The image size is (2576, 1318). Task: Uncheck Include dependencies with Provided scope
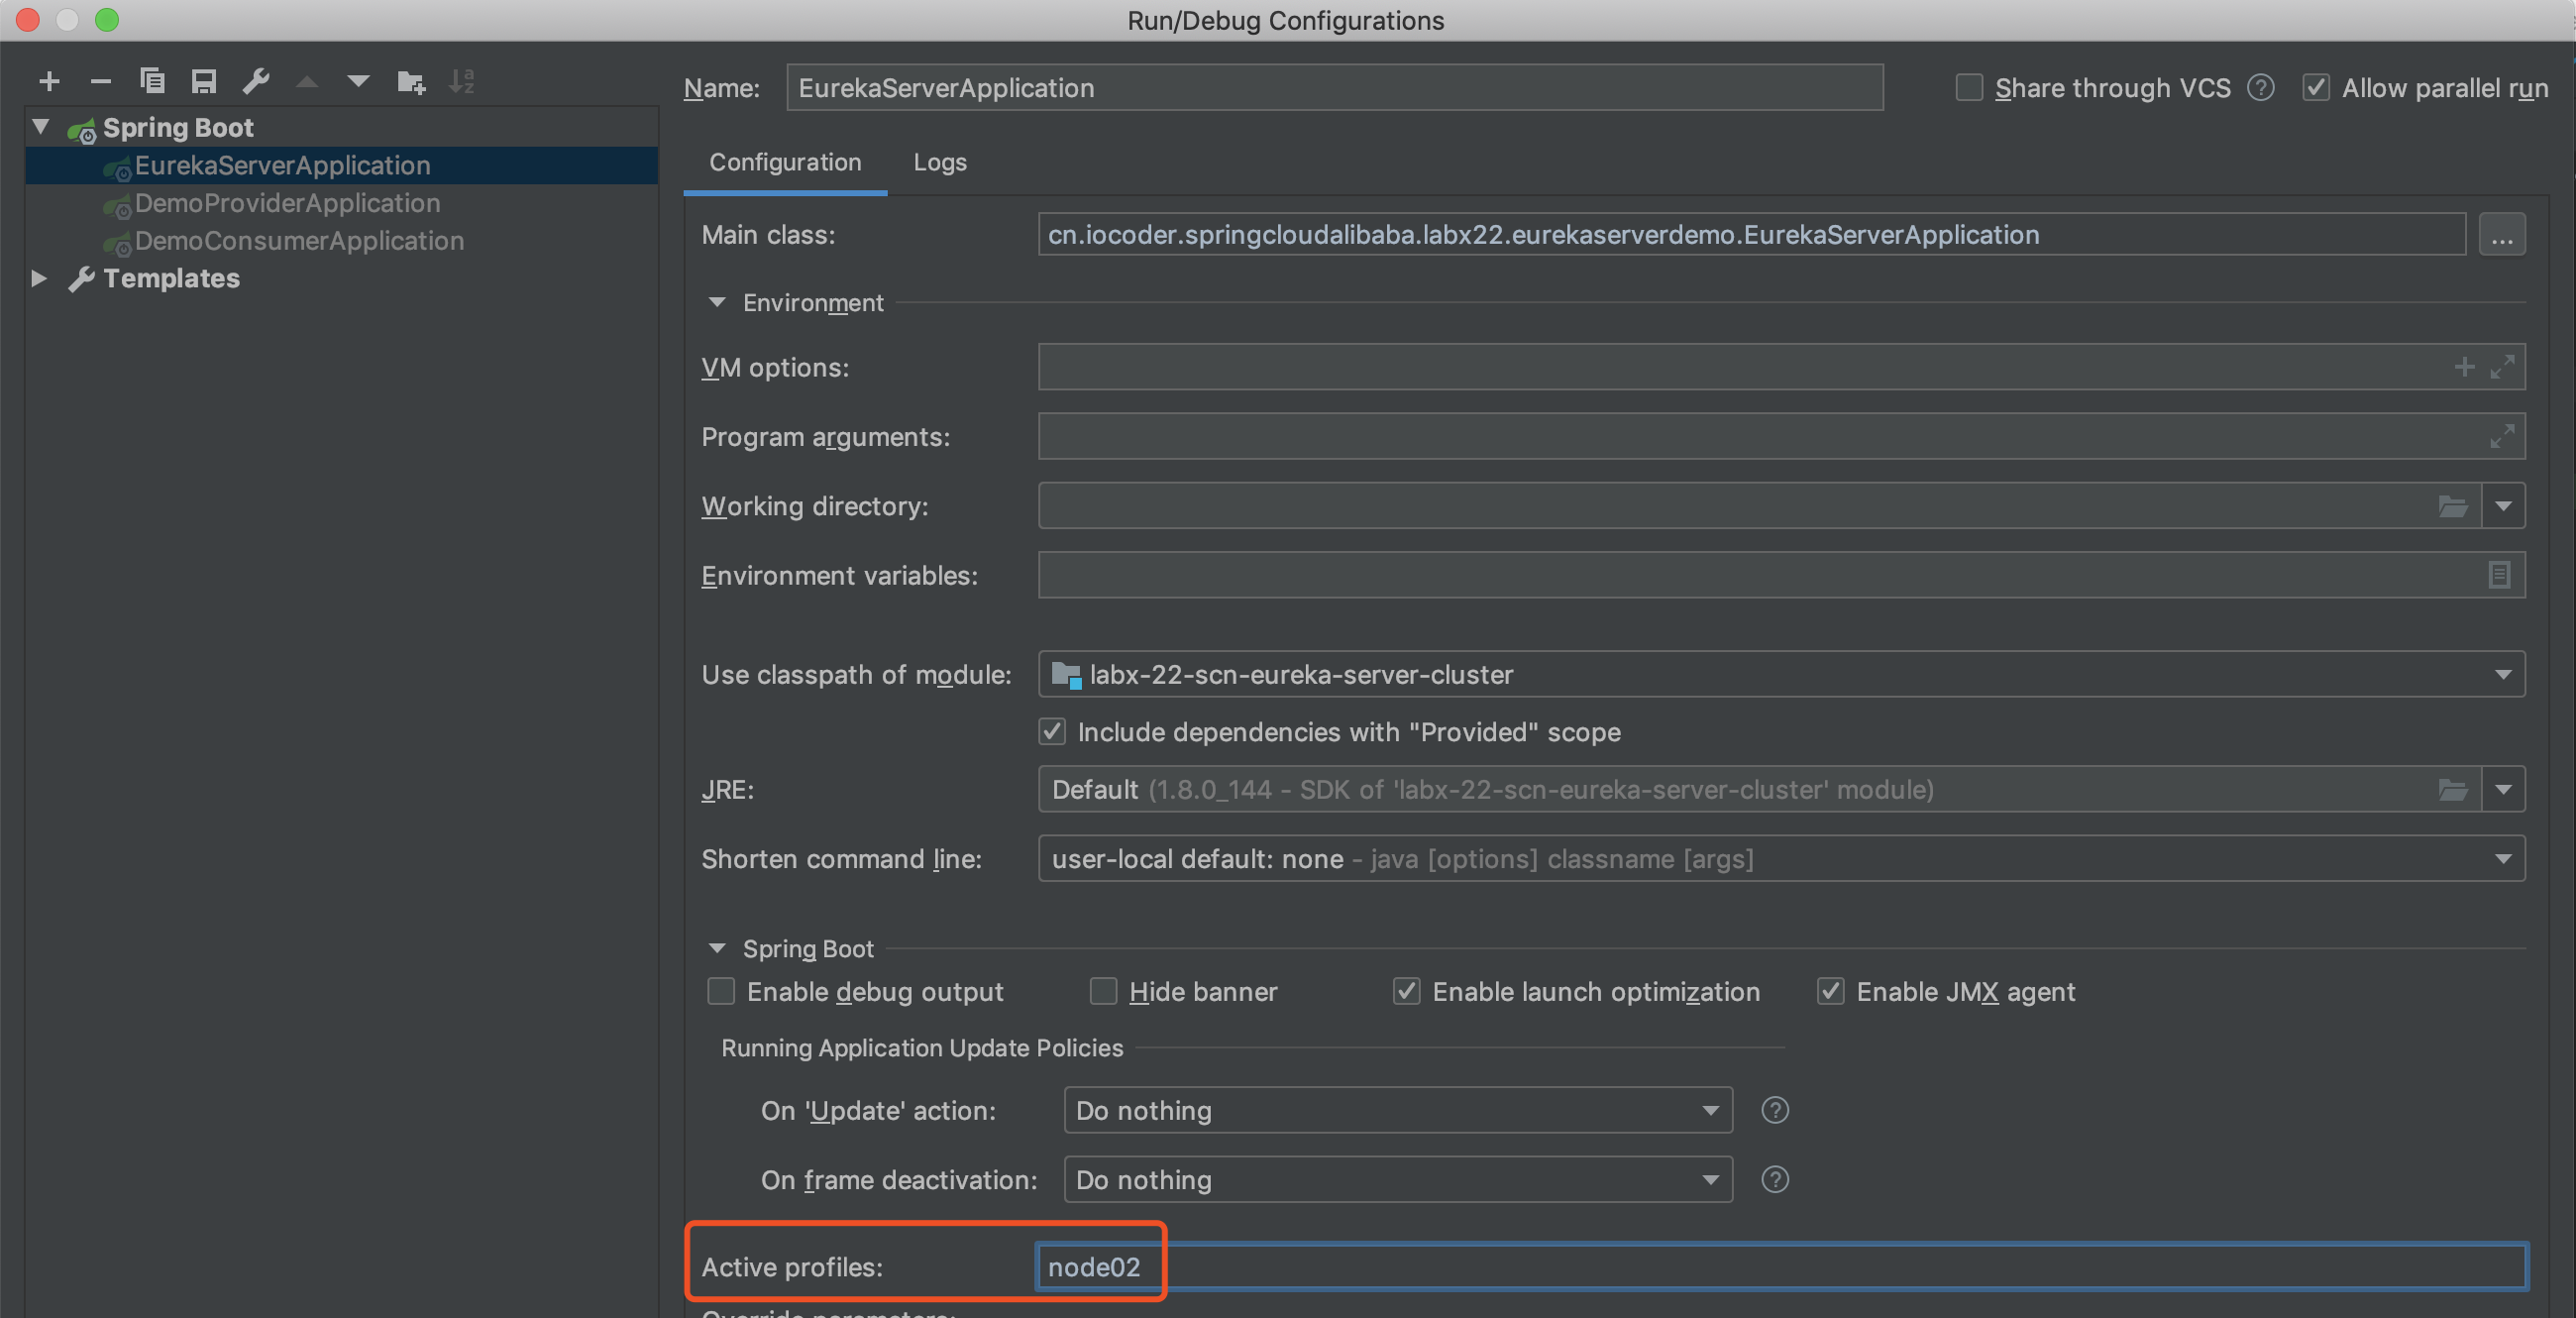[x=1051, y=732]
